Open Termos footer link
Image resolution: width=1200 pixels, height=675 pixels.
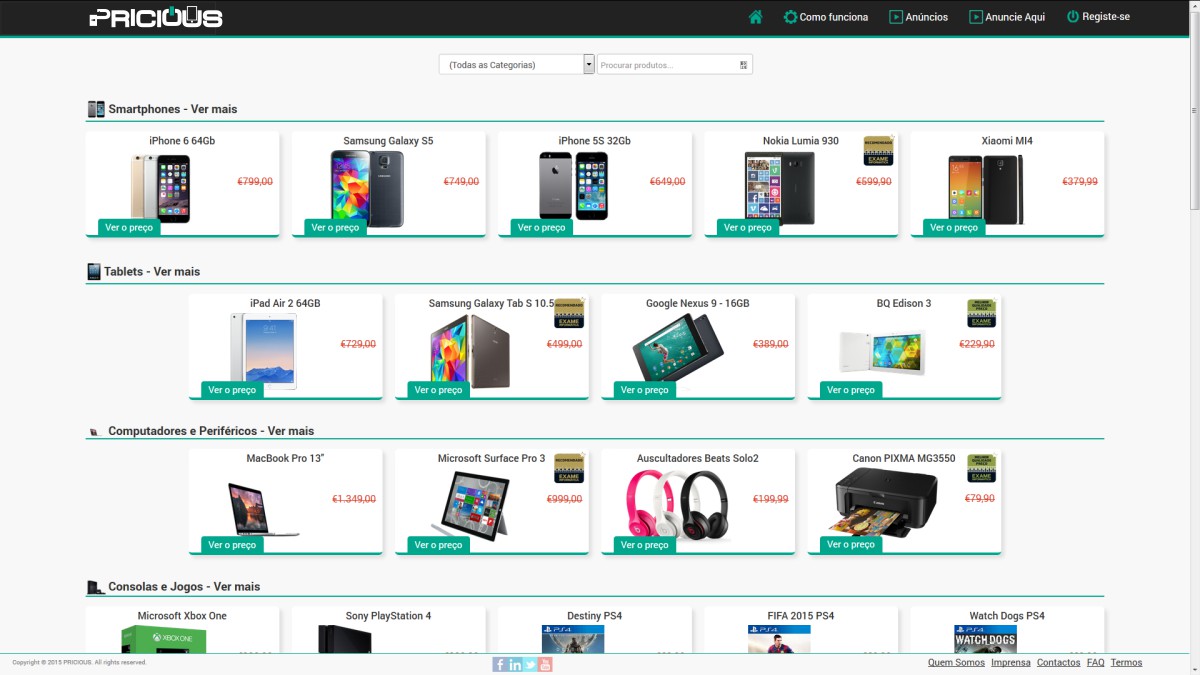point(1126,662)
